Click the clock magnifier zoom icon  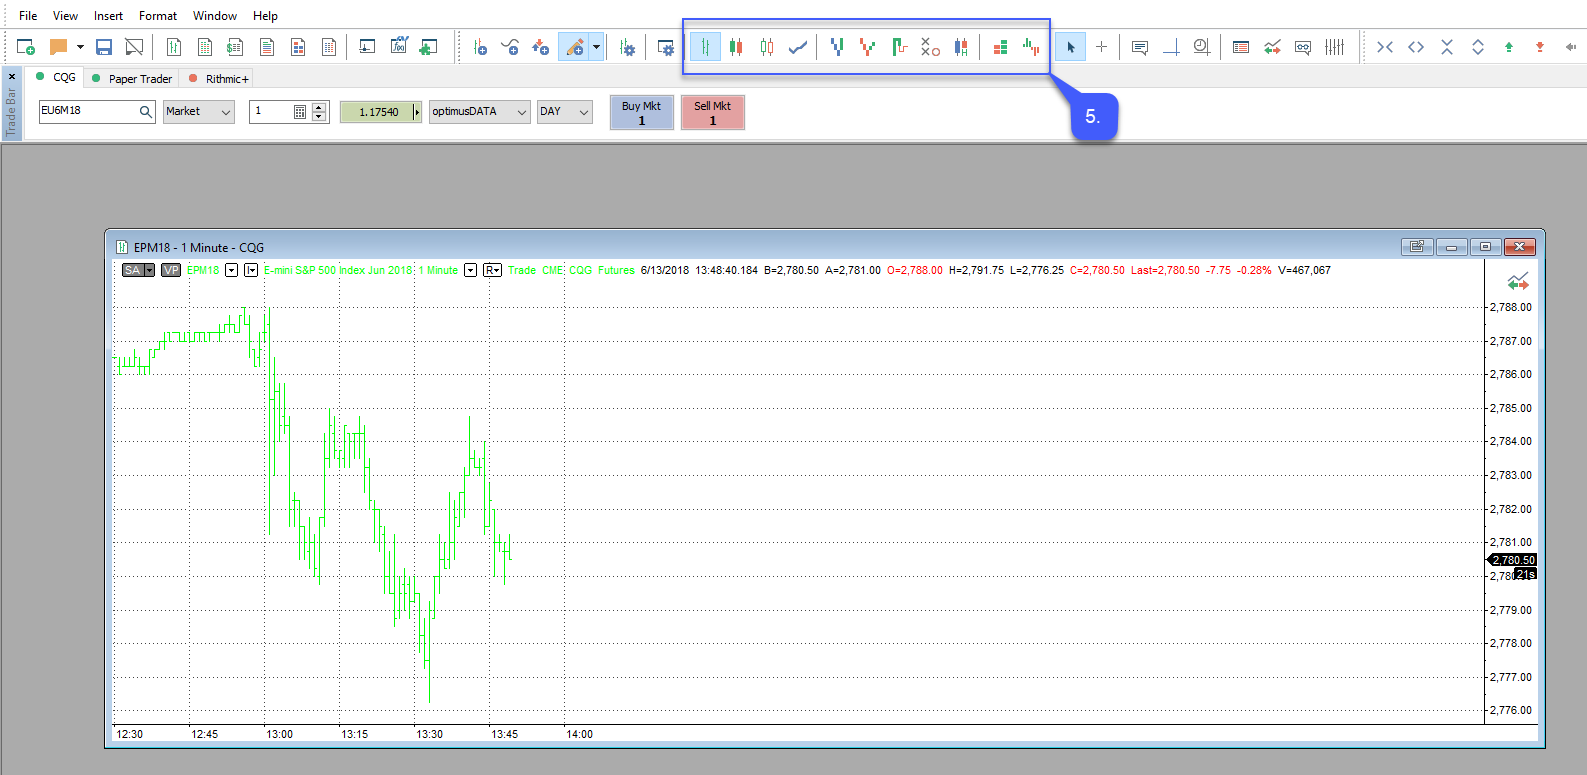1202,47
